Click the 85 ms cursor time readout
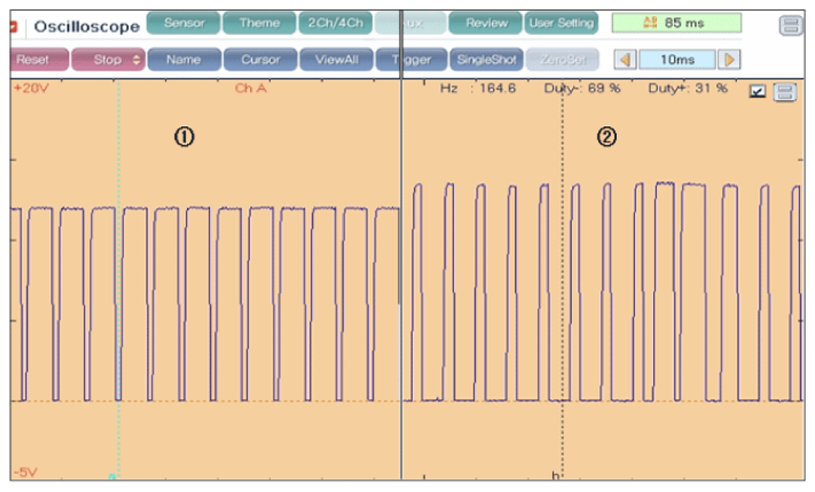The image size is (815, 492). (x=677, y=23)
